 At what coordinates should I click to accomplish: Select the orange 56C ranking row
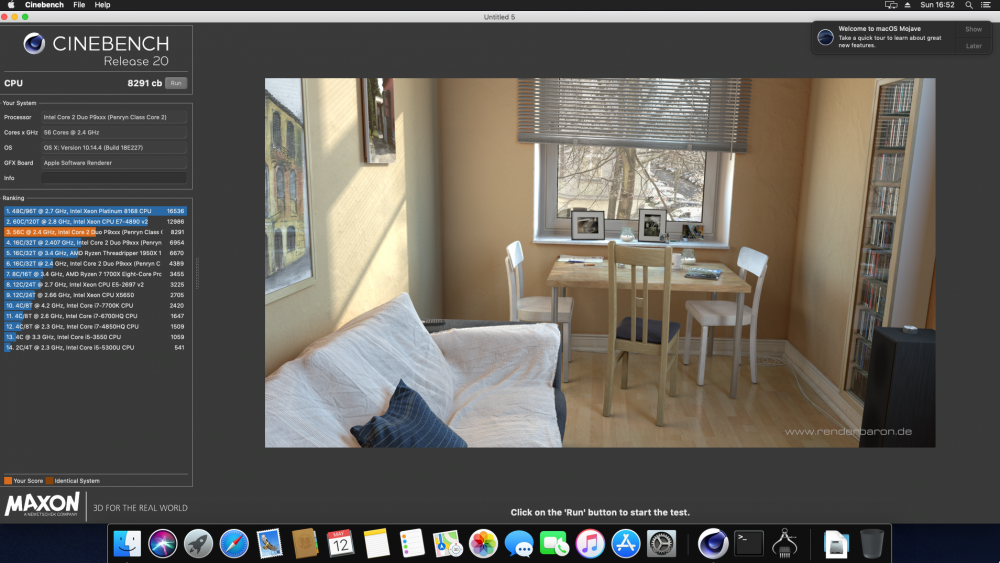click(x=95, y=232)
